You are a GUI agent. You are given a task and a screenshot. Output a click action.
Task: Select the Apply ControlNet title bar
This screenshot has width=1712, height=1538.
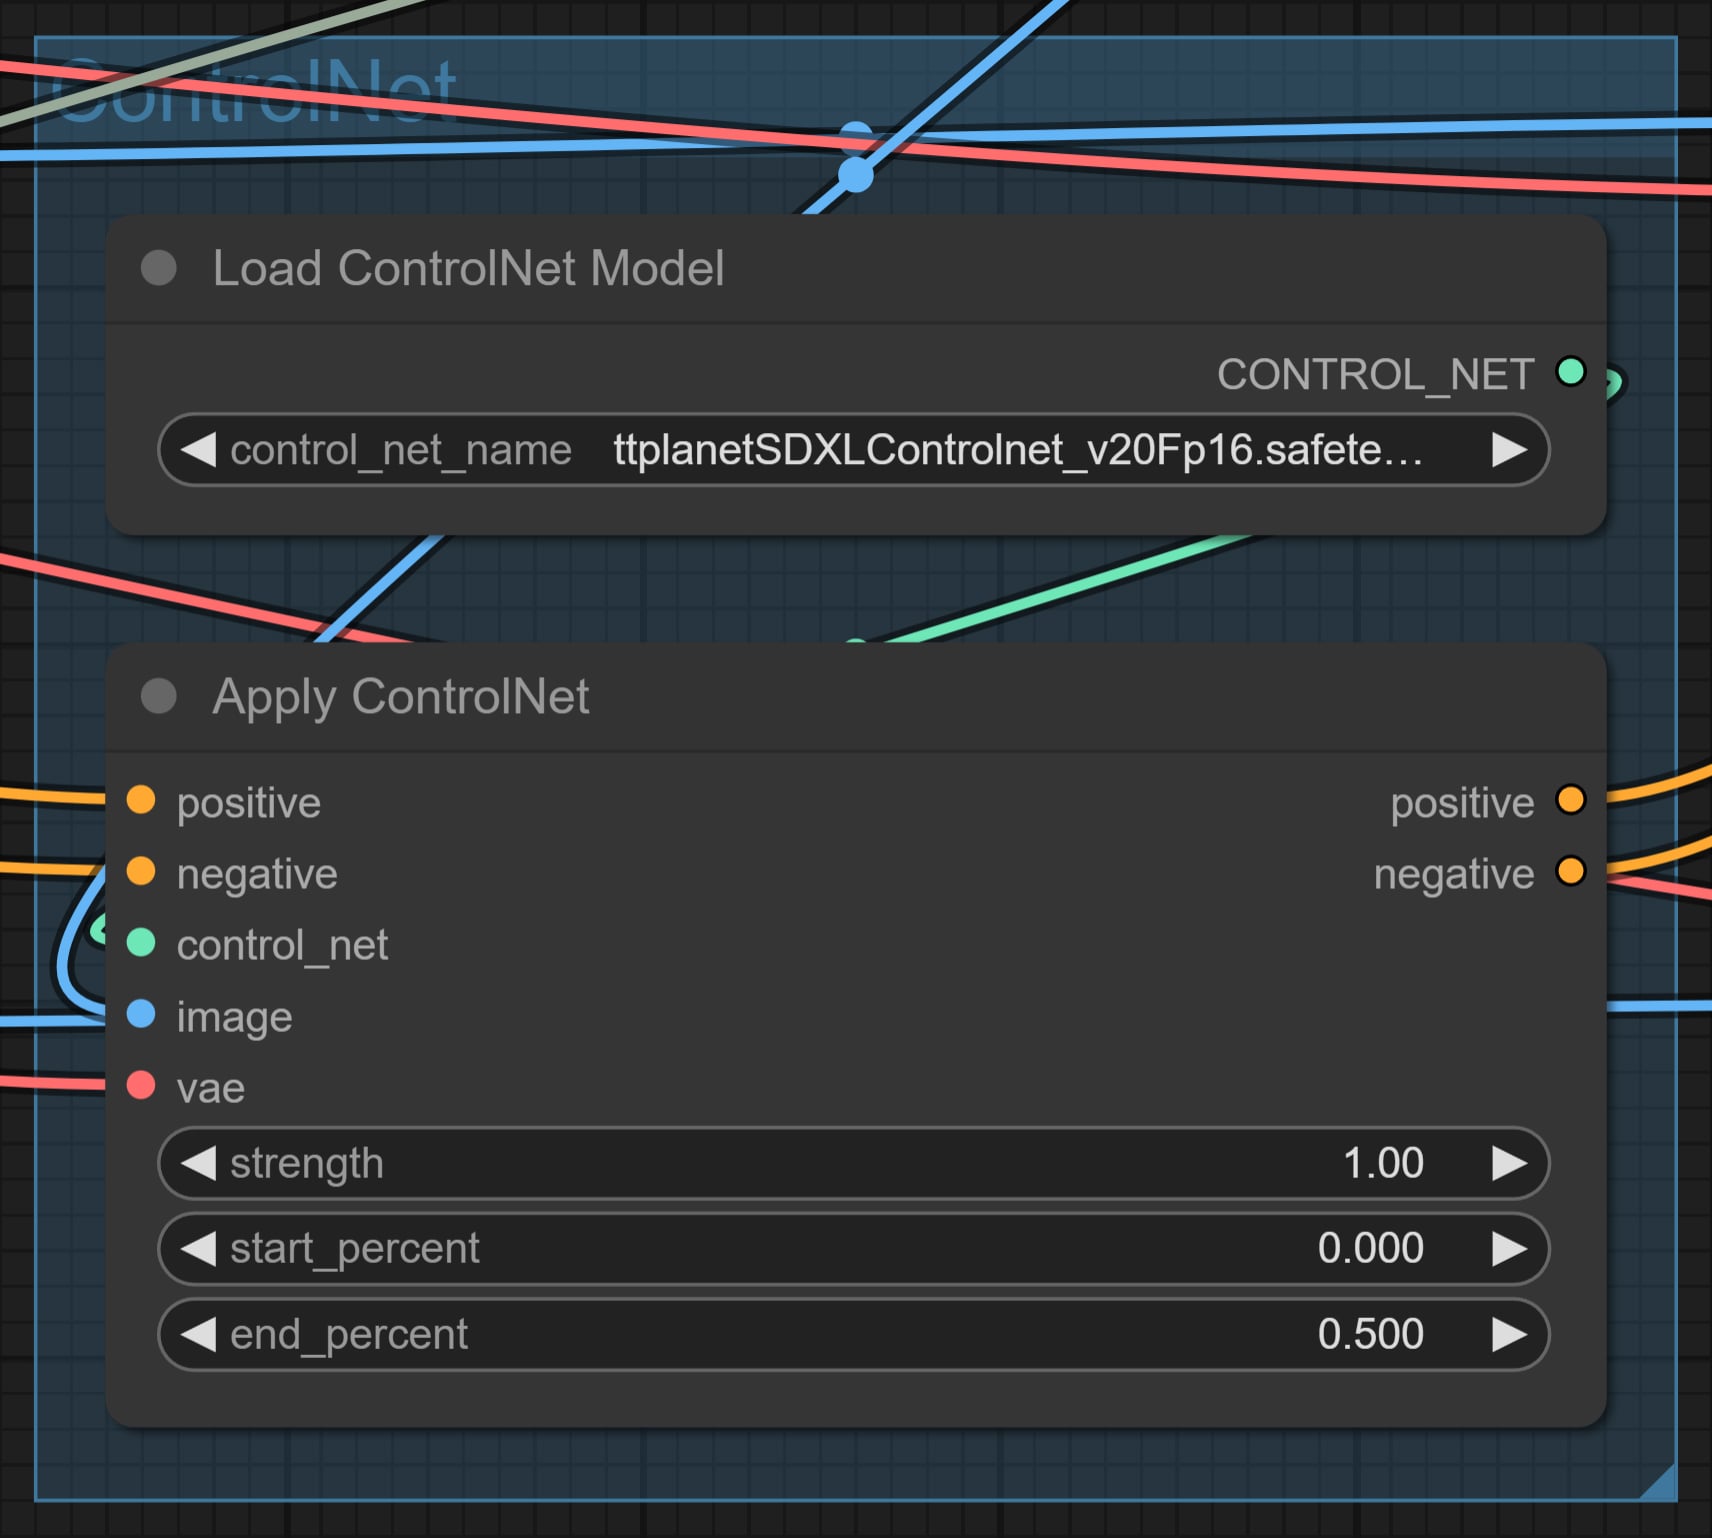tap(856, 696)
